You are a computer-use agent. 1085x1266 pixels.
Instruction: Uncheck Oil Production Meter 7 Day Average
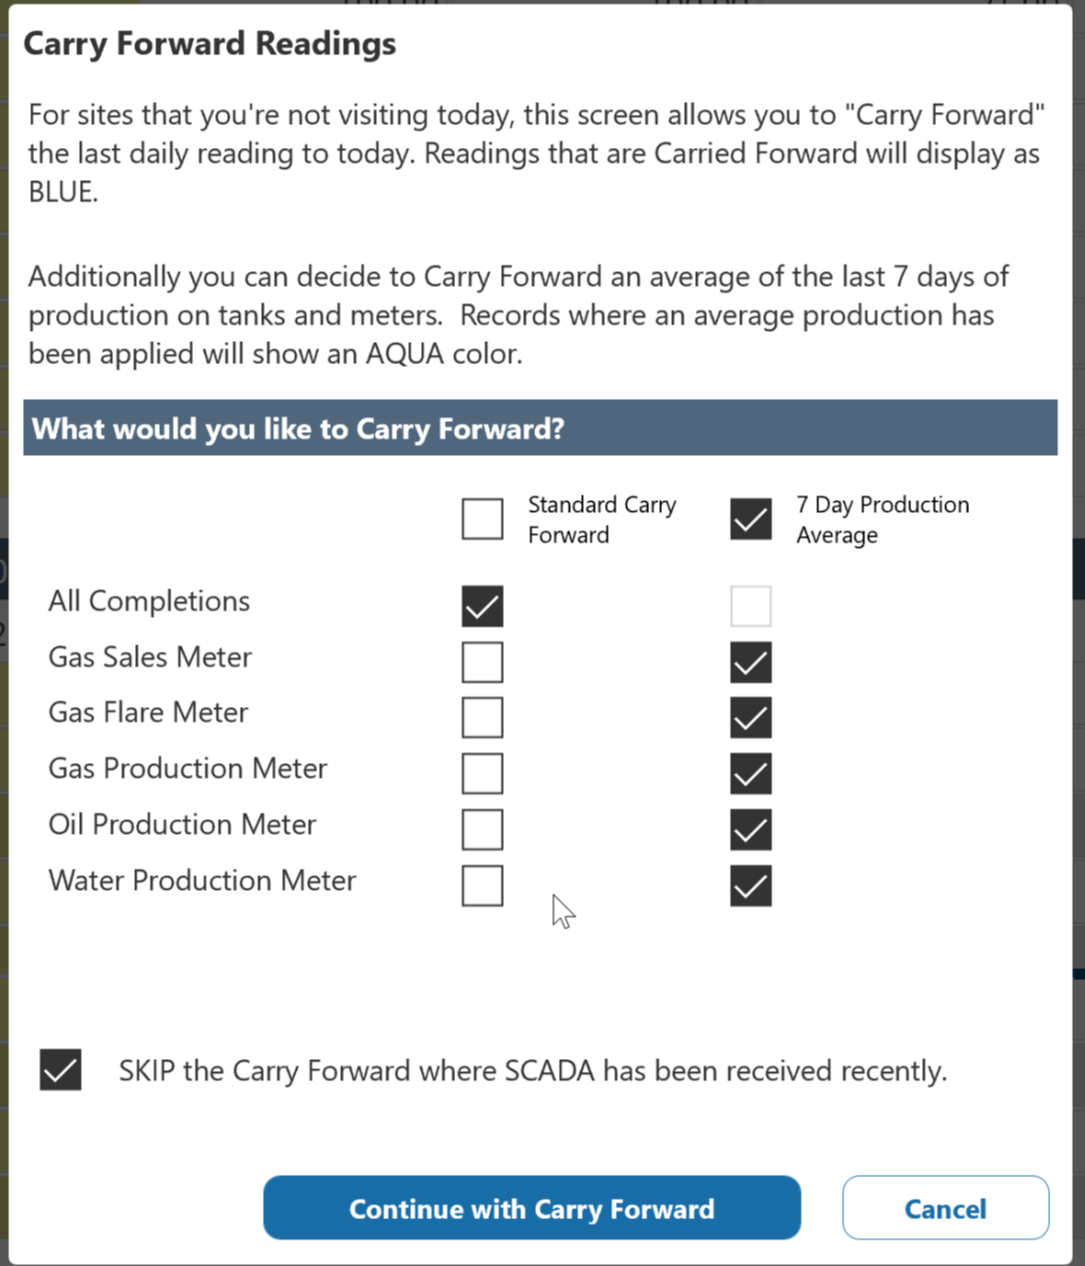pos(750,830)
